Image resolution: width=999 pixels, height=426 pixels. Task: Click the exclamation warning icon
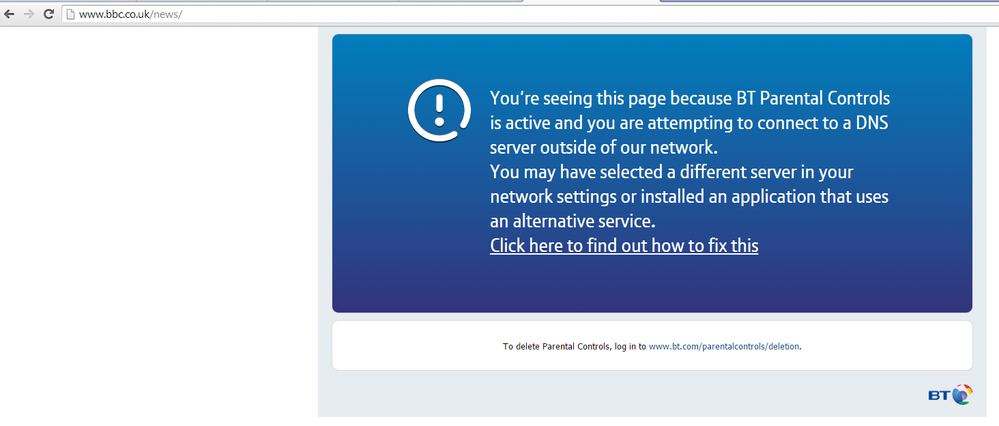click(439, 110)
